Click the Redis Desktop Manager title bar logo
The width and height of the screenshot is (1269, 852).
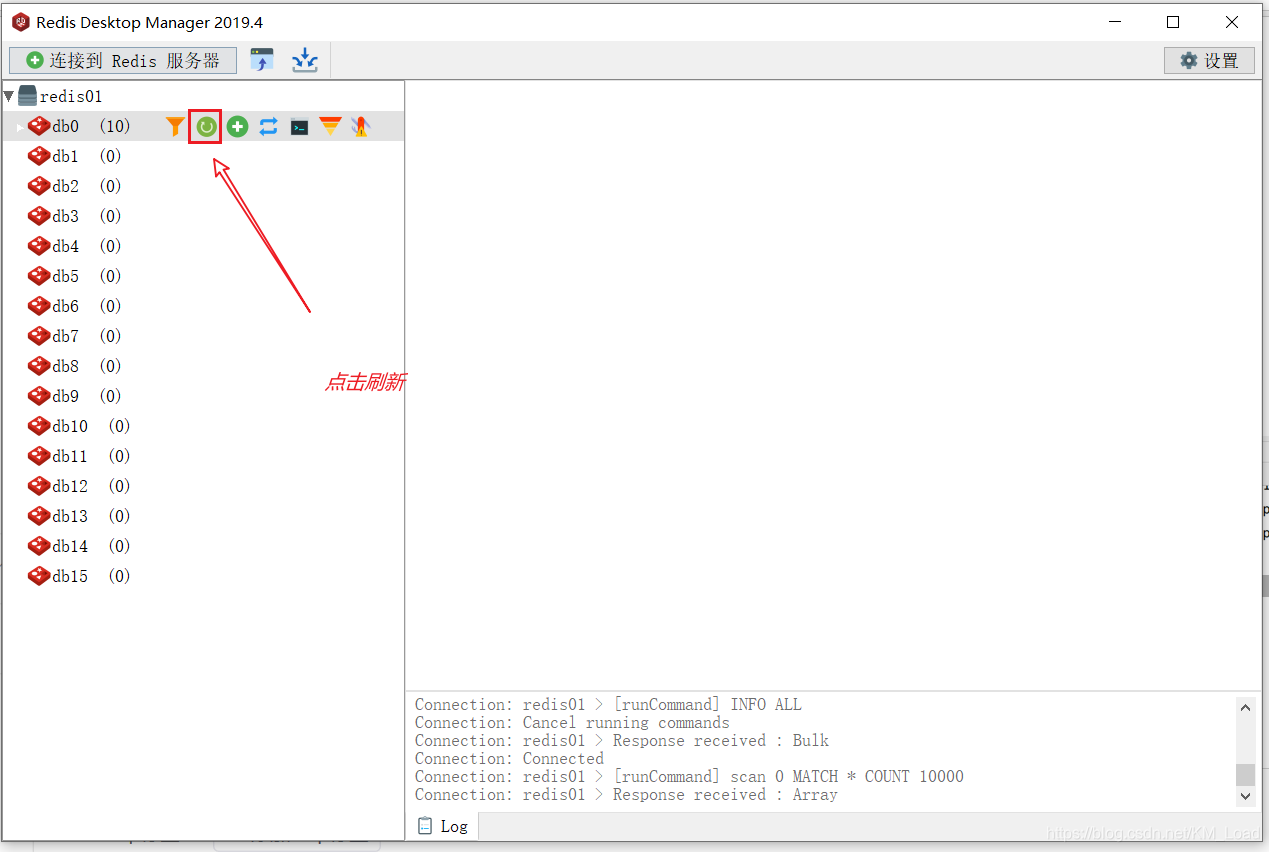(20, 22)
